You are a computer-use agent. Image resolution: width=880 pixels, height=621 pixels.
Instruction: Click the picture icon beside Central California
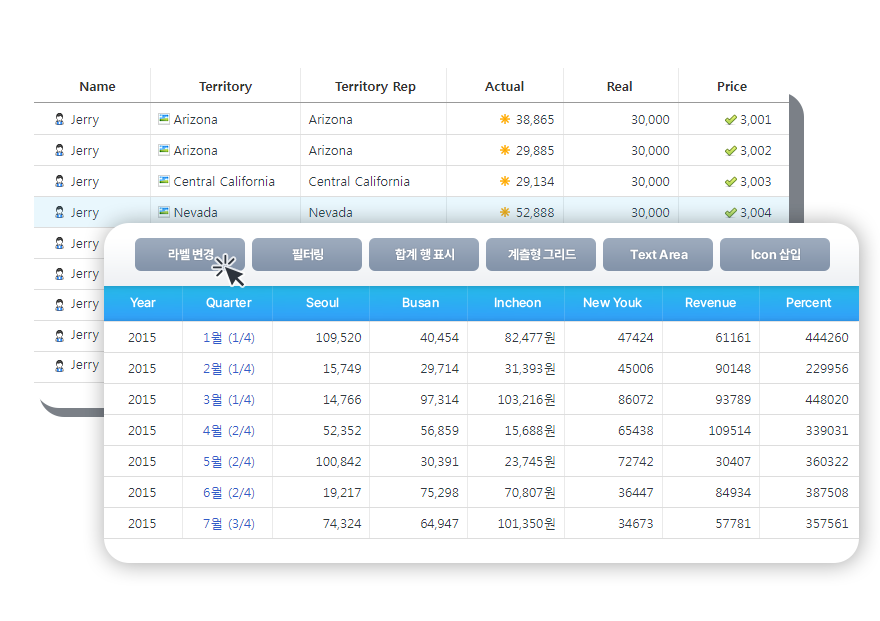coord(164,181)
